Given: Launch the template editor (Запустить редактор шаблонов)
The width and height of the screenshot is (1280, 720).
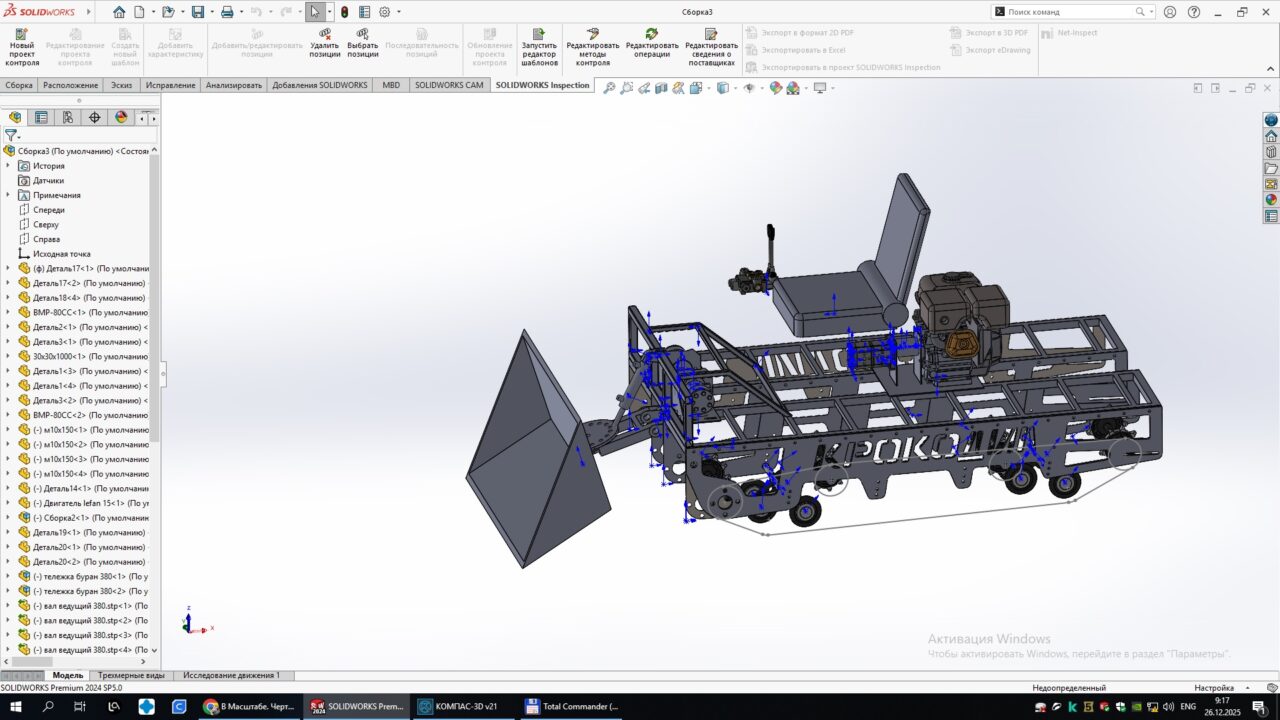Looking at the screenshot, I should point(539,47).
